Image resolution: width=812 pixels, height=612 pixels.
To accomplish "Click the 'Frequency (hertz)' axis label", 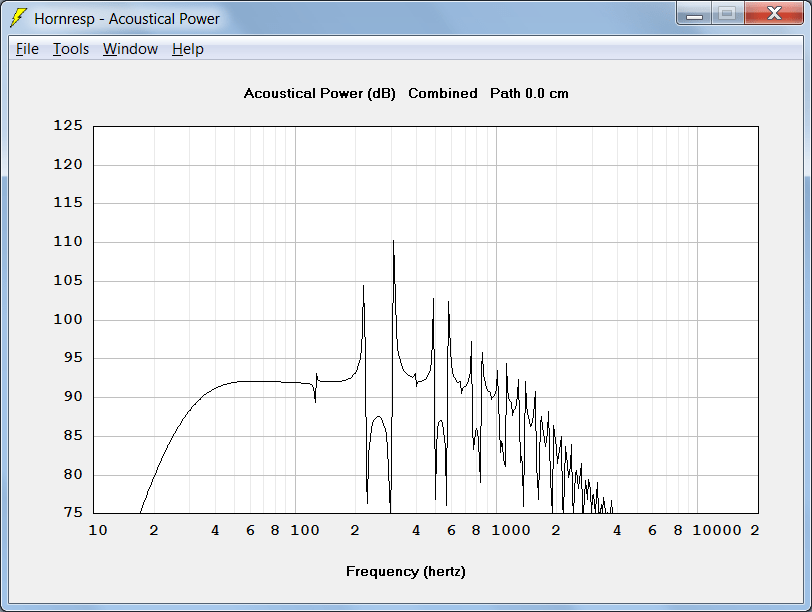I will pyautogui.click(x=406, y=572).
